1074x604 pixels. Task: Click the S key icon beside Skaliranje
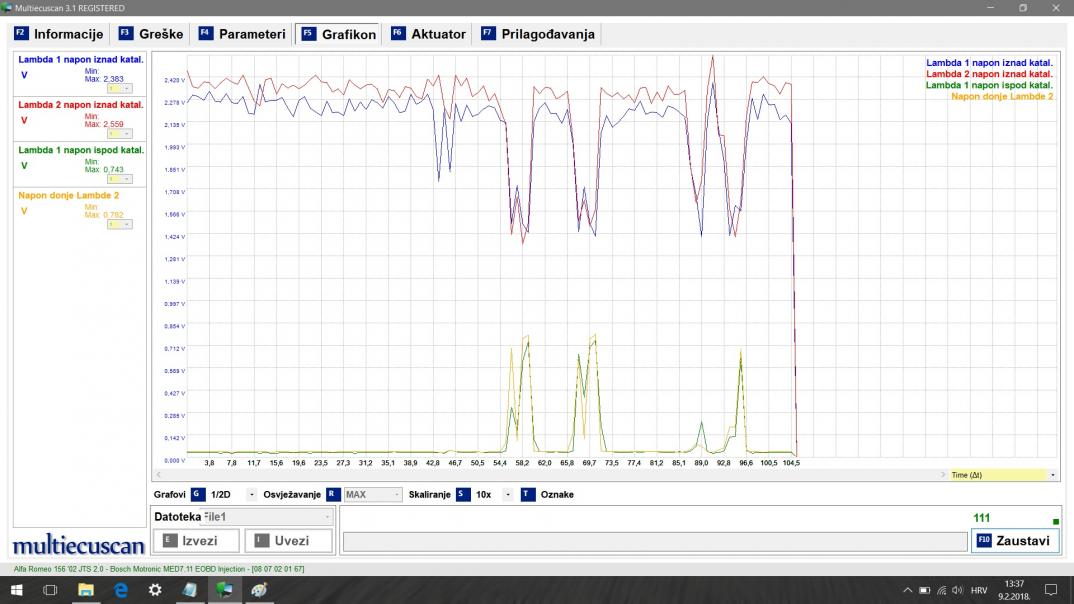(x=464, y=494)
